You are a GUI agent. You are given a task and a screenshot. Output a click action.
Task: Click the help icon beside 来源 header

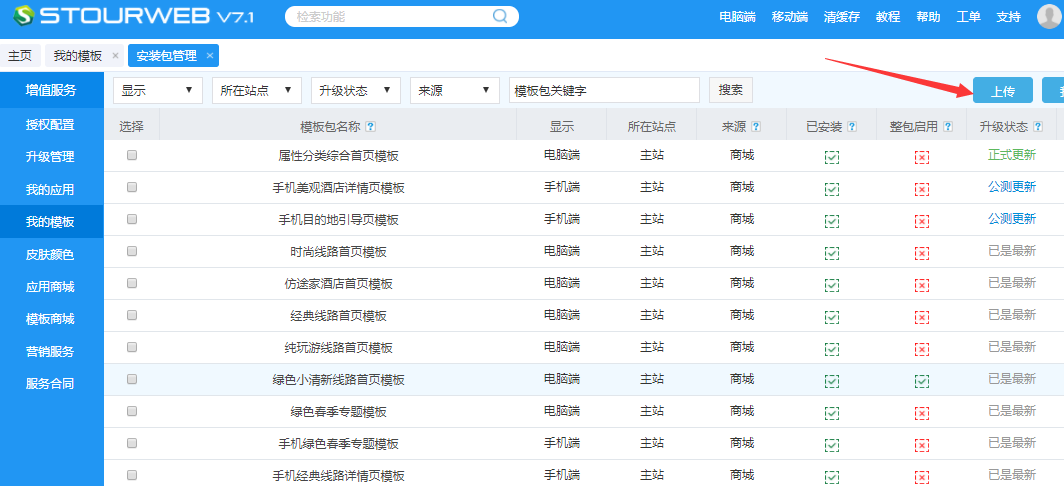756,127
